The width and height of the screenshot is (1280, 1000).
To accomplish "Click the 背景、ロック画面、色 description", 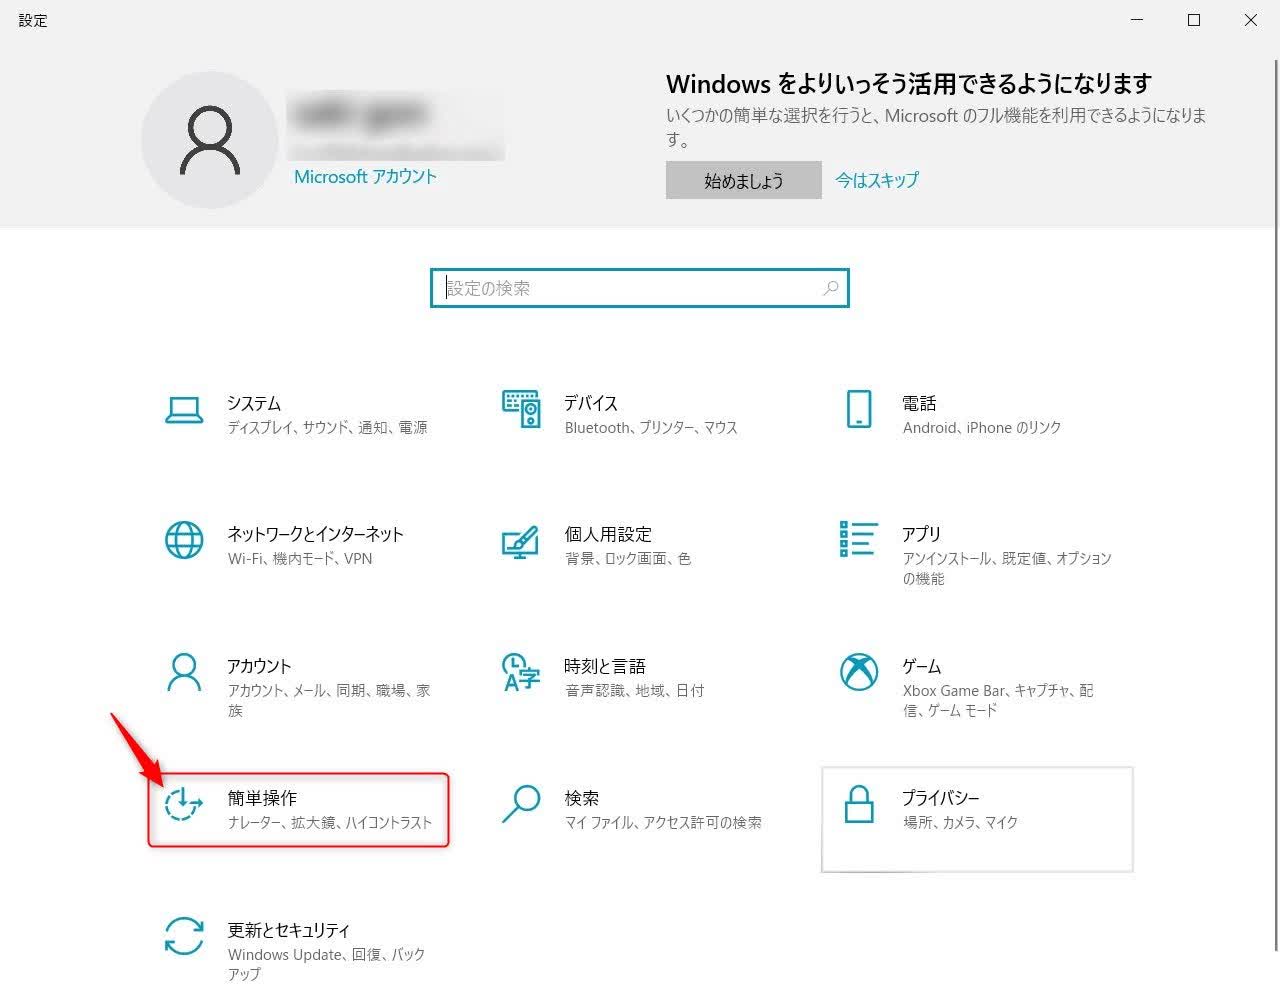I will tap(628, 559).
